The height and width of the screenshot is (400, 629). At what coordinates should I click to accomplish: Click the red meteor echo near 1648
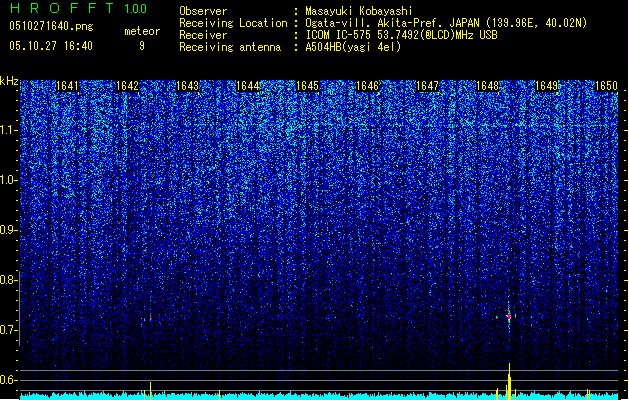(x=509, y=315)
